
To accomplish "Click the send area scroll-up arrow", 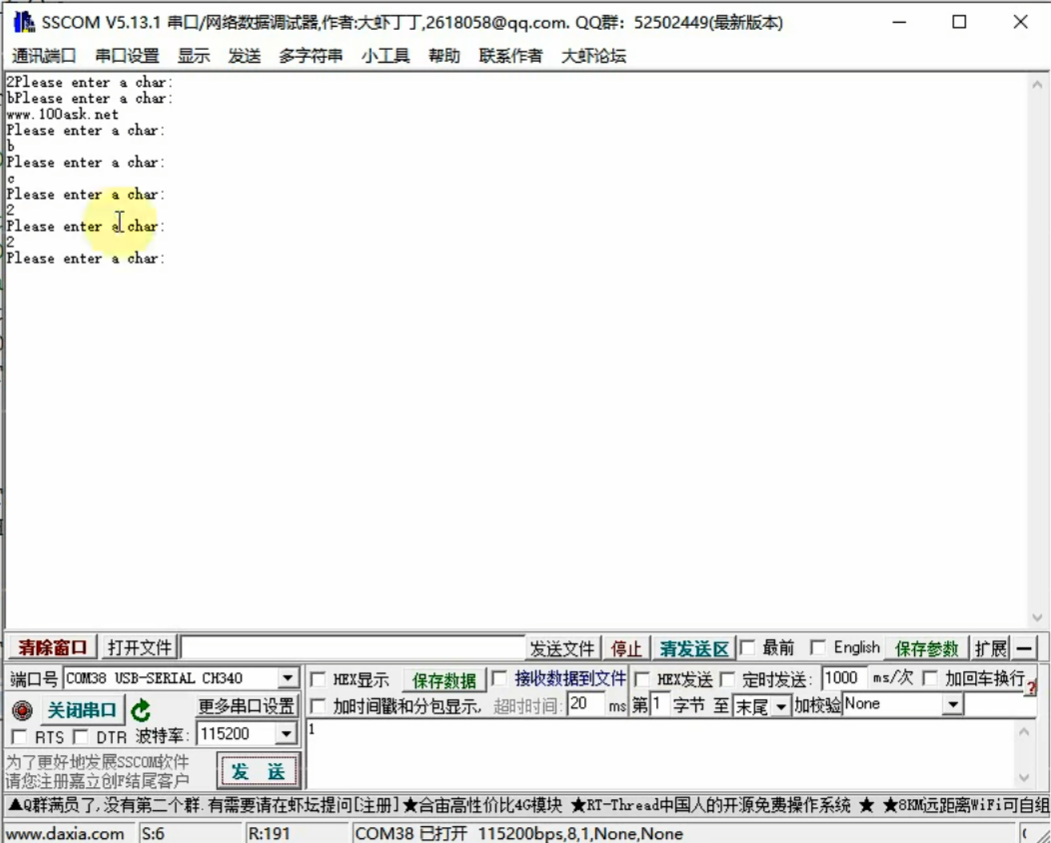I will tap(1024, 732).
